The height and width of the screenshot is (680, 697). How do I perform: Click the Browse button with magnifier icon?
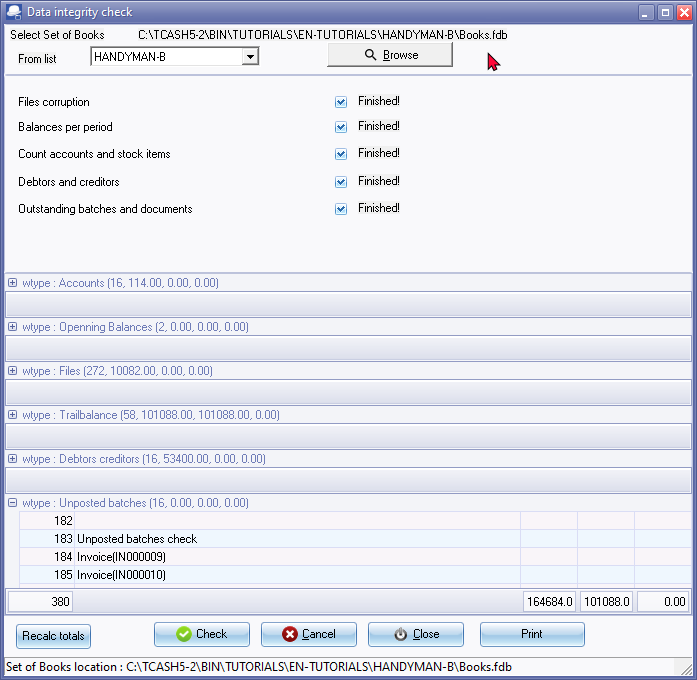coord(390,55)
